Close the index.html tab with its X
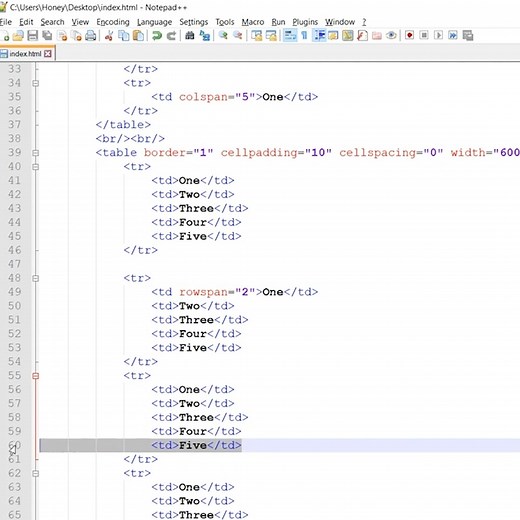This screenshot has height=520, width=520. pyautogui.click(x=48, y=54)
